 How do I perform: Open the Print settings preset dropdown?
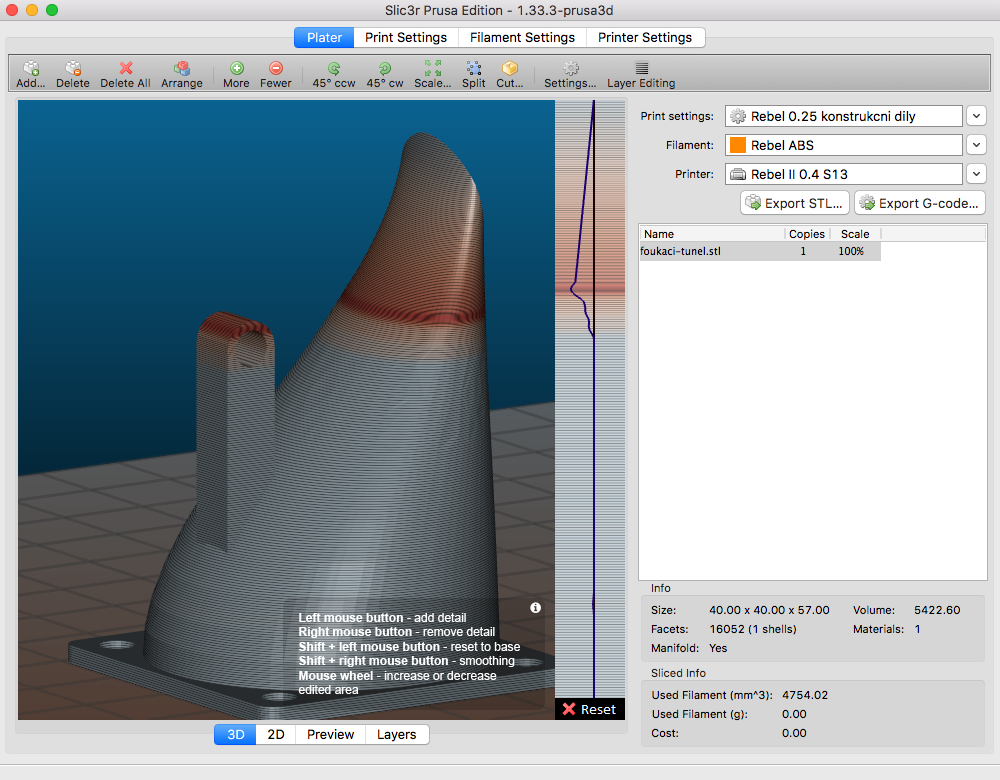(977, 116)
